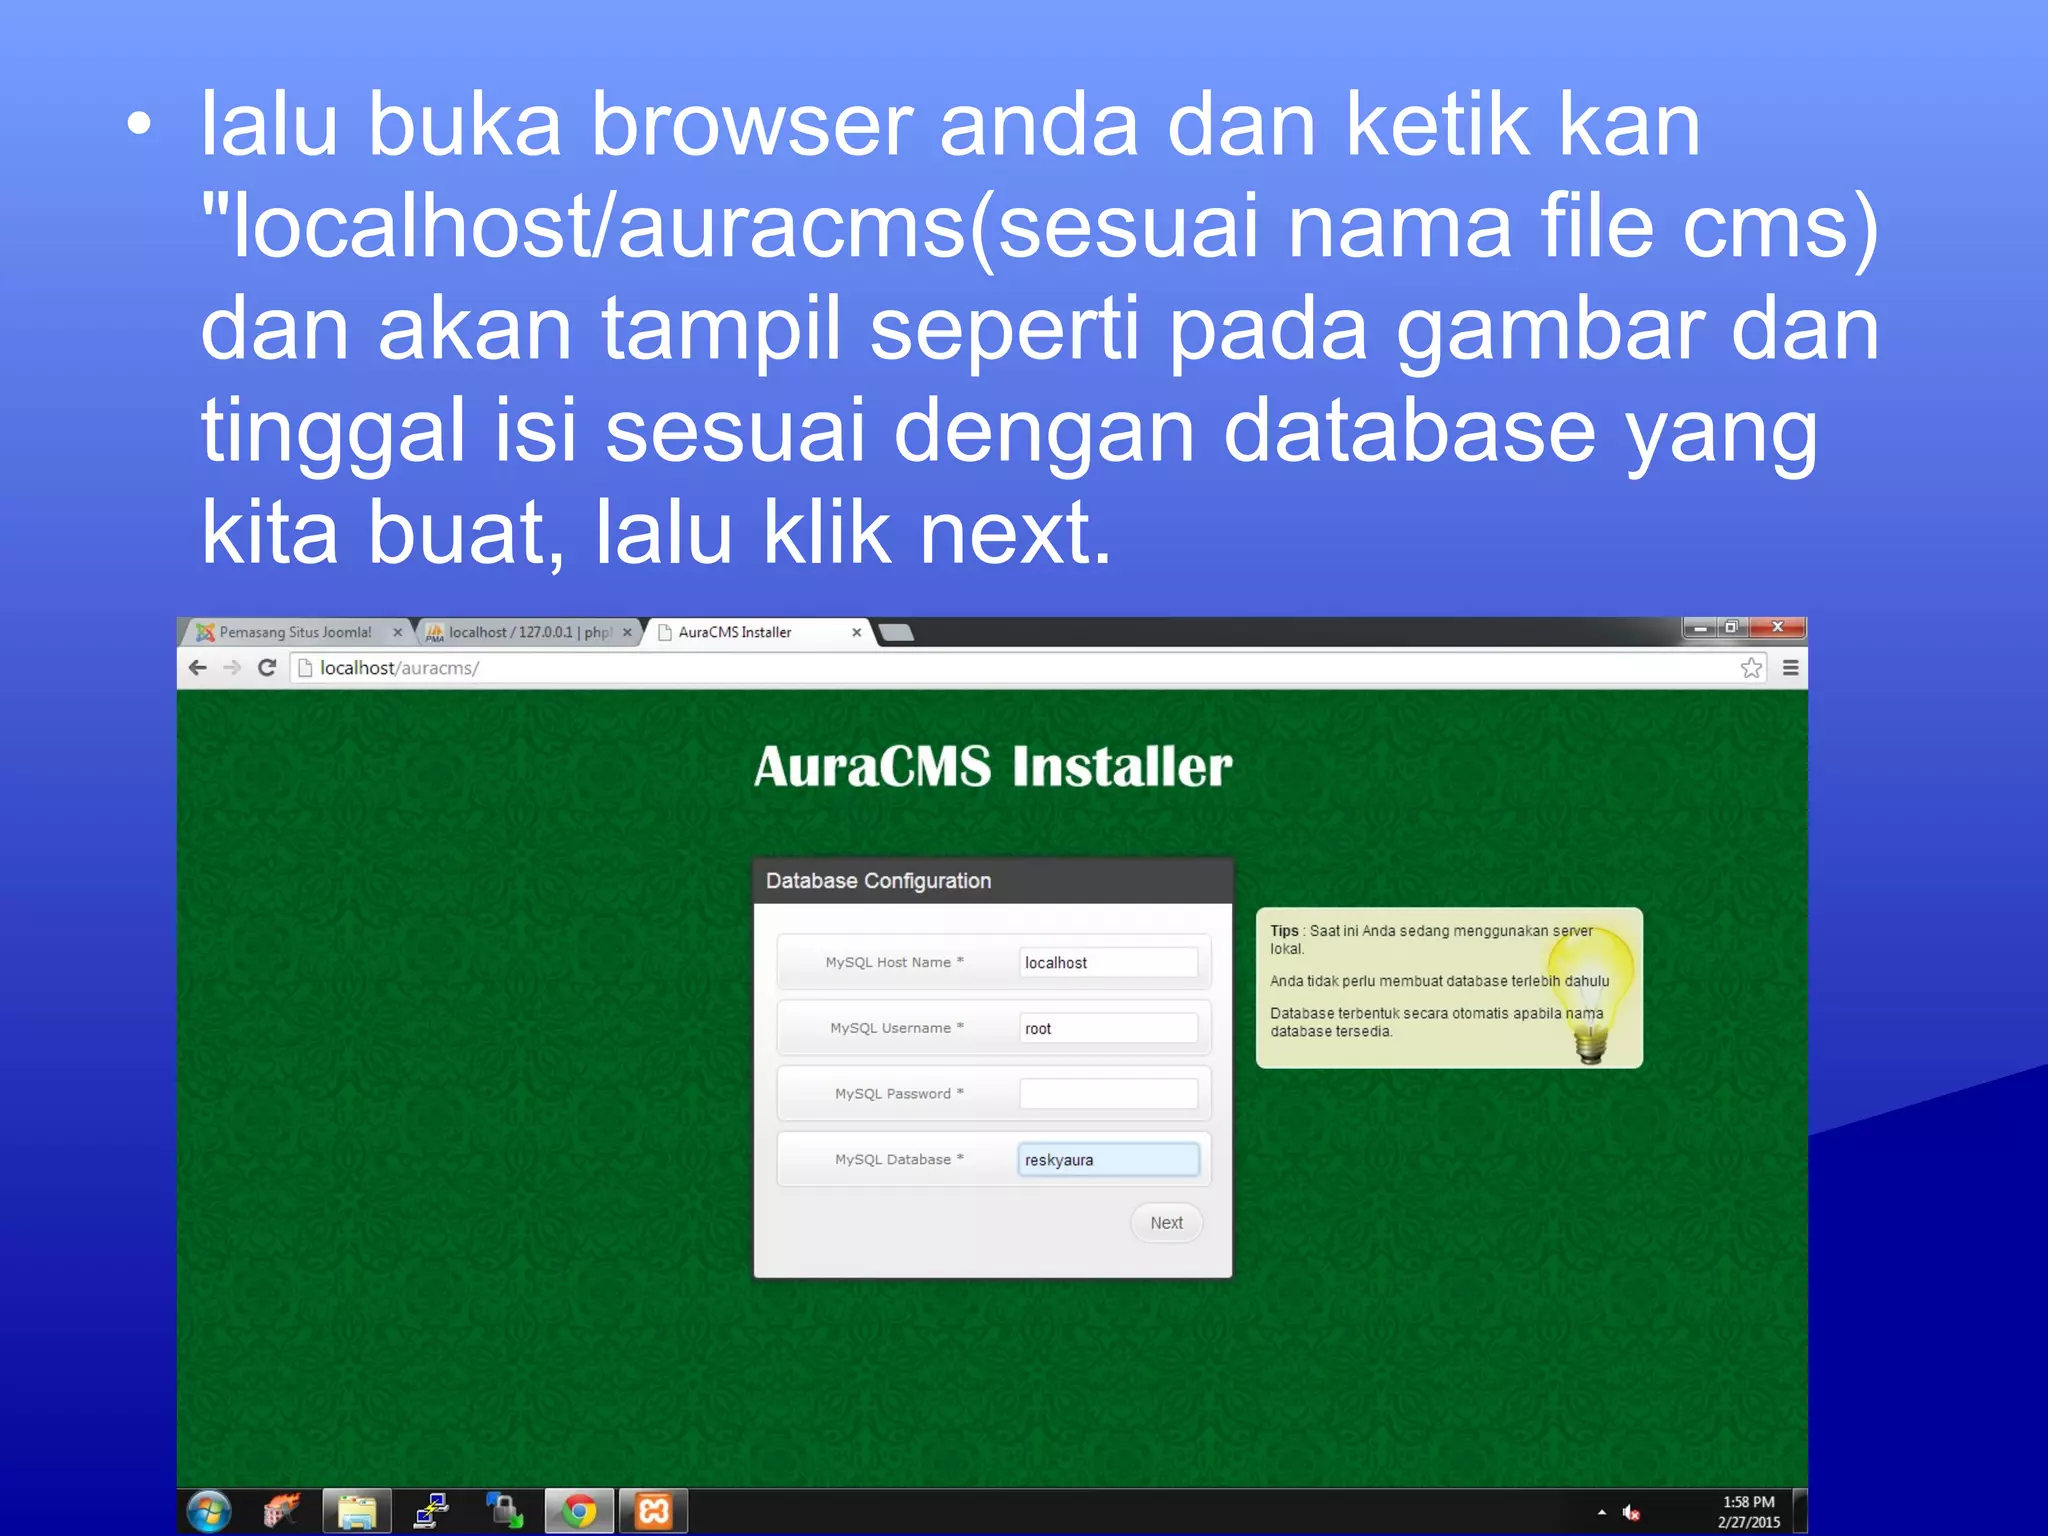Open a new tab with the new-tab button
The image size is (2048, 1536).
(897, 632)
